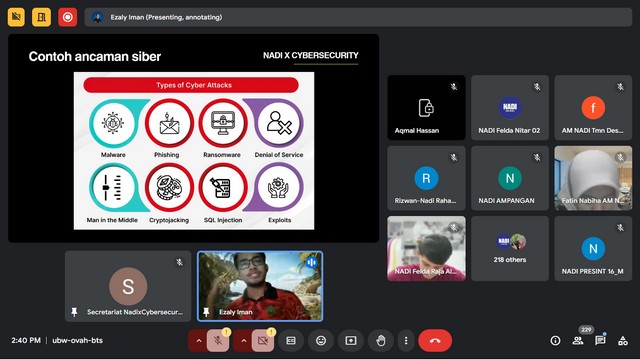Screen dimensions: 640x360
Task: Show the people list icon
Action: pyautogui.click(x=578, y=340)
